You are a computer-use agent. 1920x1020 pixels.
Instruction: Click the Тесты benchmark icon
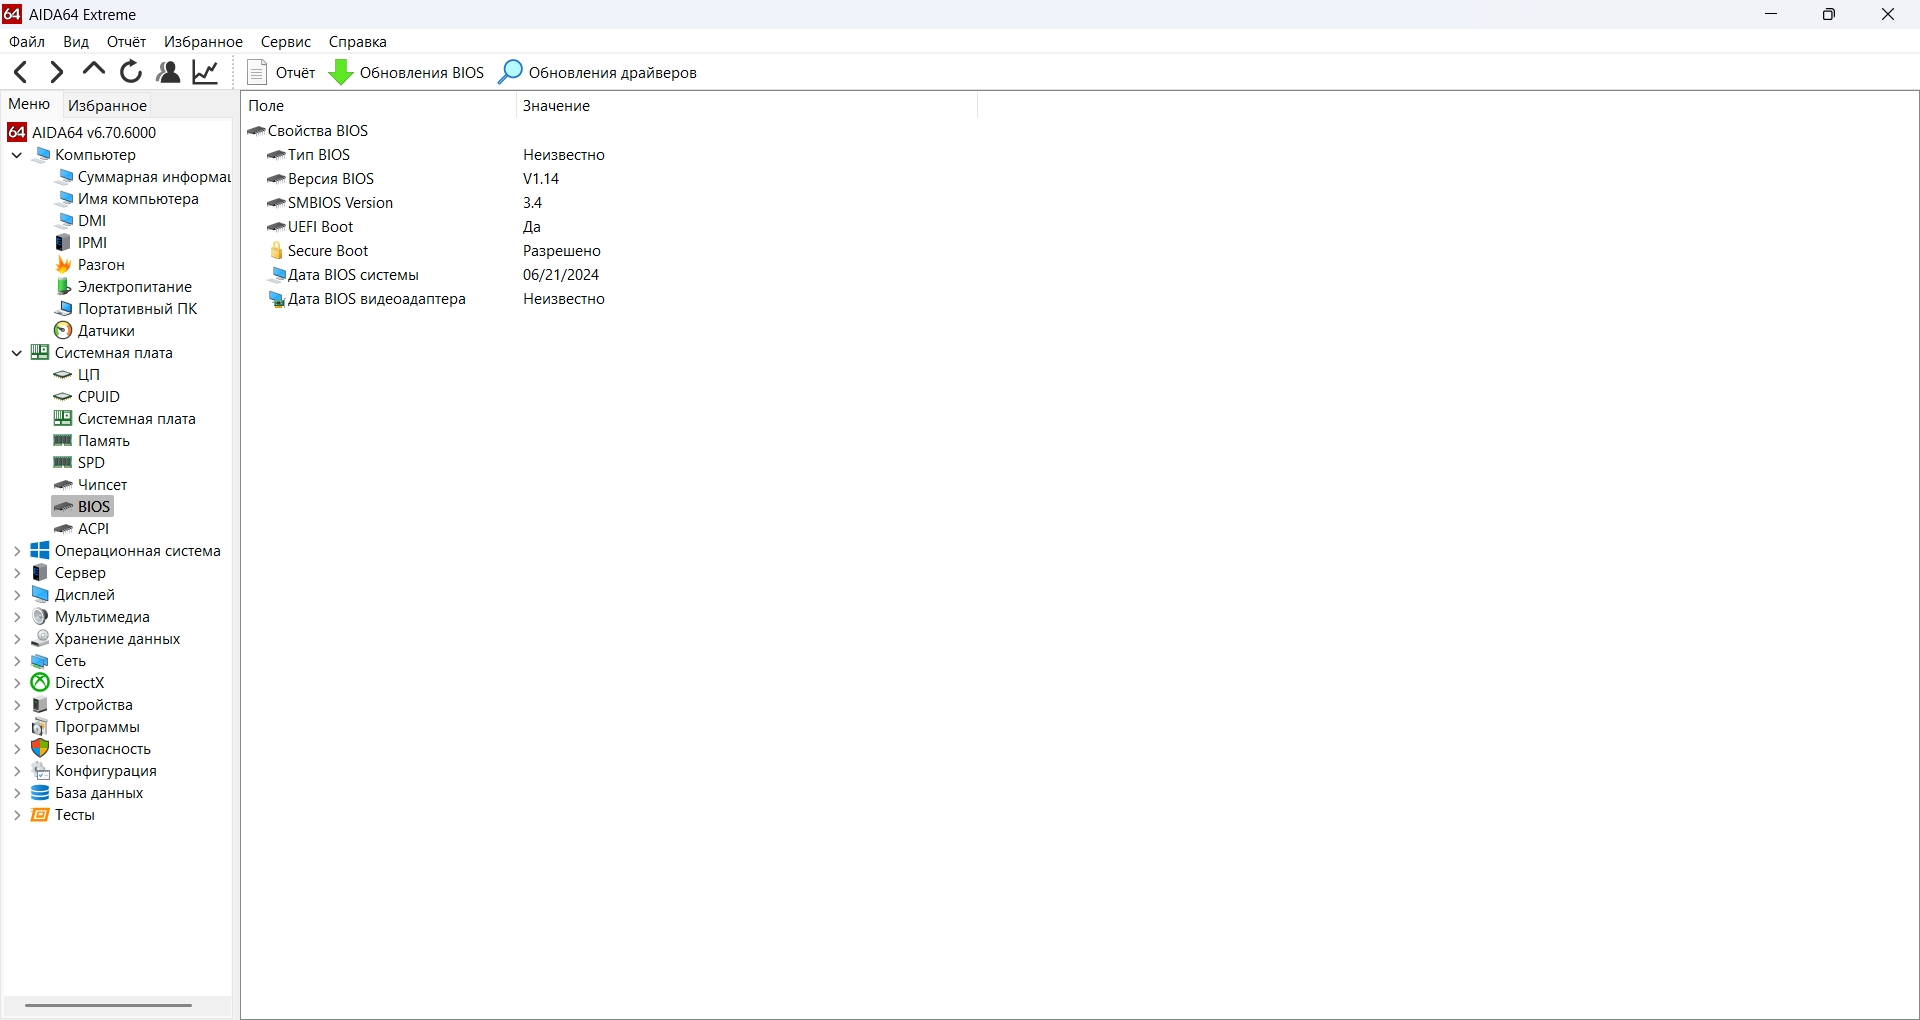pos(40,815)
